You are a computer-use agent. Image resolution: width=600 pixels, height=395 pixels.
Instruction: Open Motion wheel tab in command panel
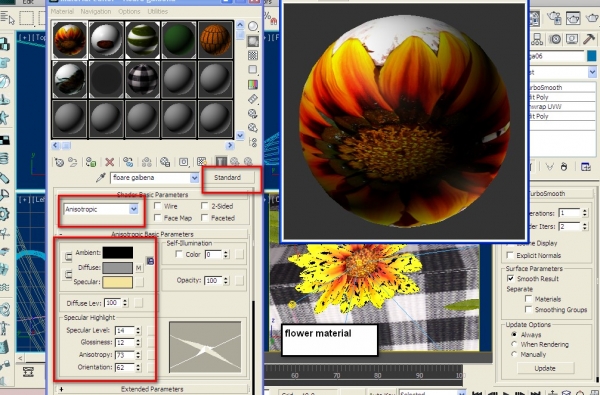click(555, 39)
